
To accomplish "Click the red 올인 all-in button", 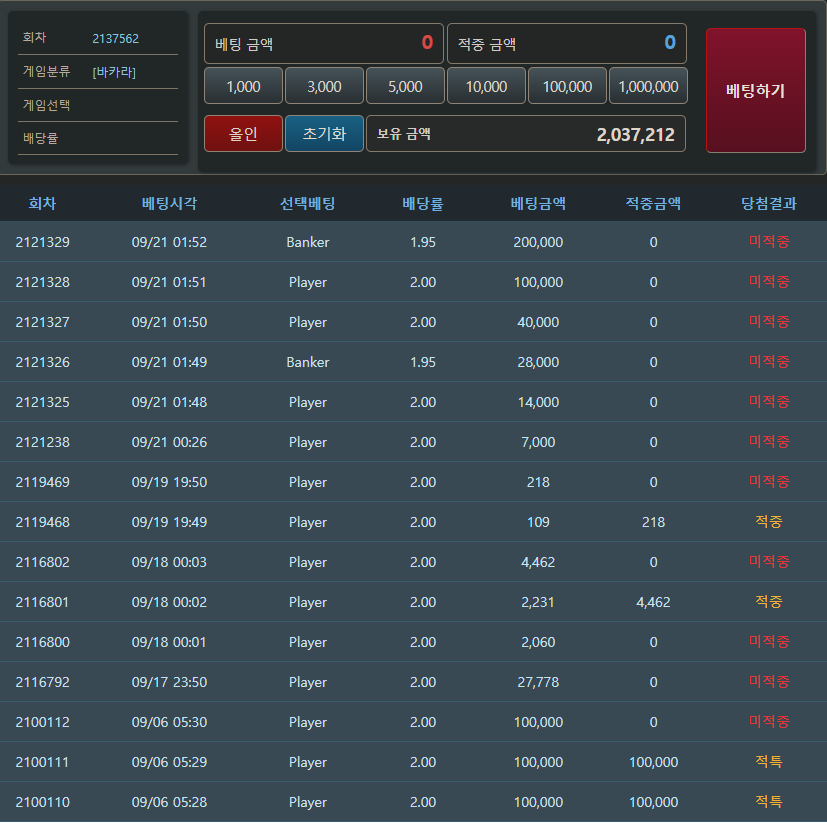I will click(243, 133).
